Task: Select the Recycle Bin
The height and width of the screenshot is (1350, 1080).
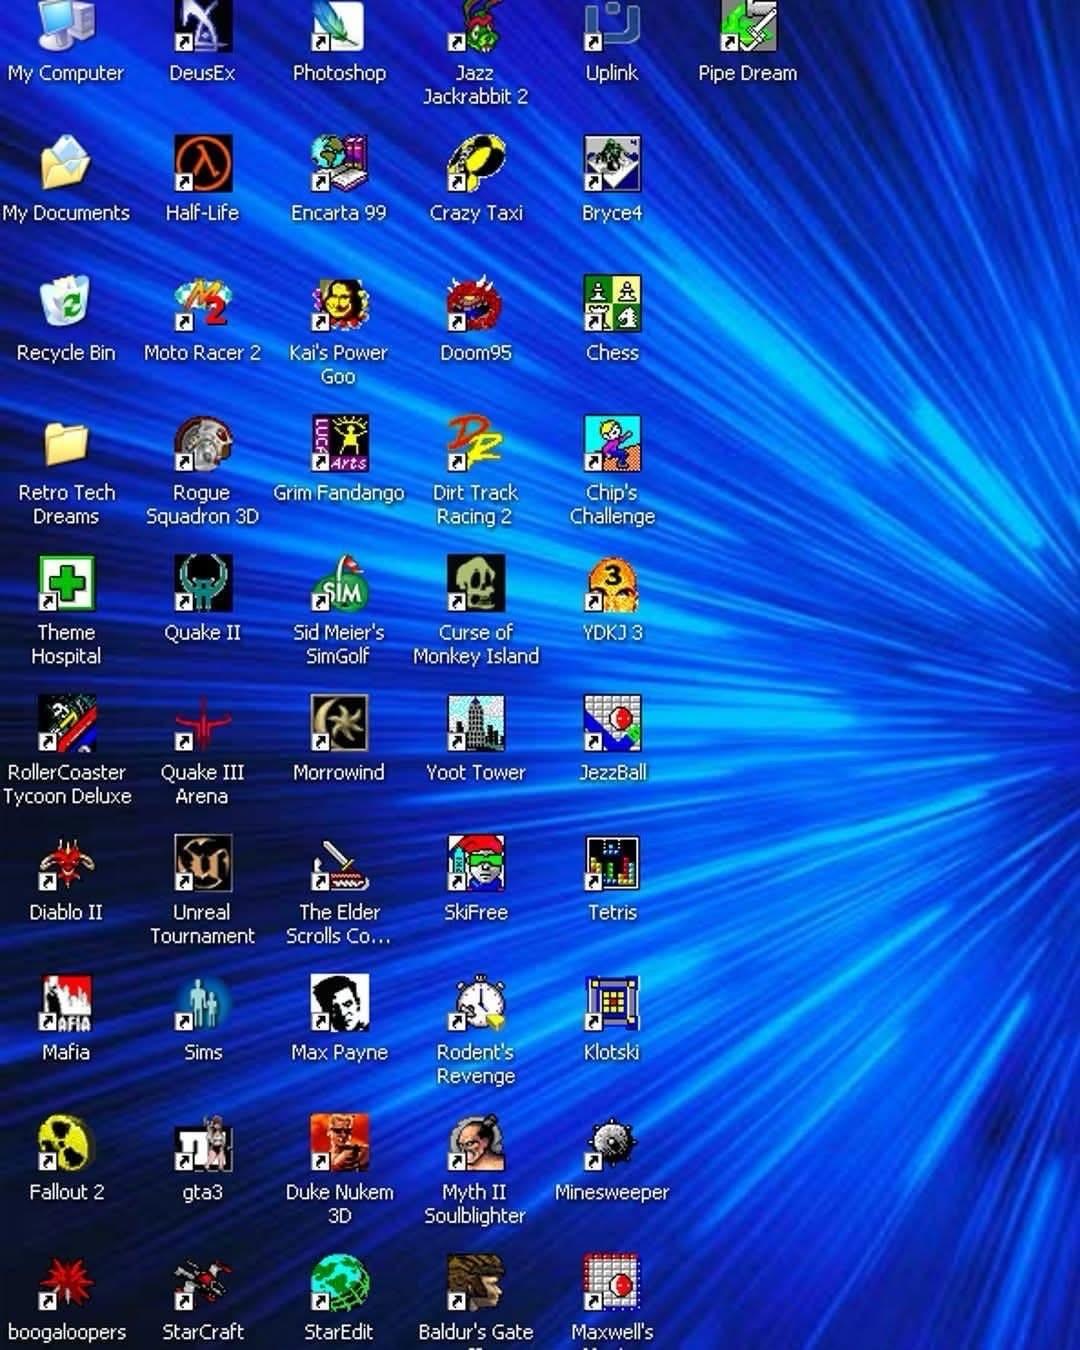Action: (x=66, y=303)
